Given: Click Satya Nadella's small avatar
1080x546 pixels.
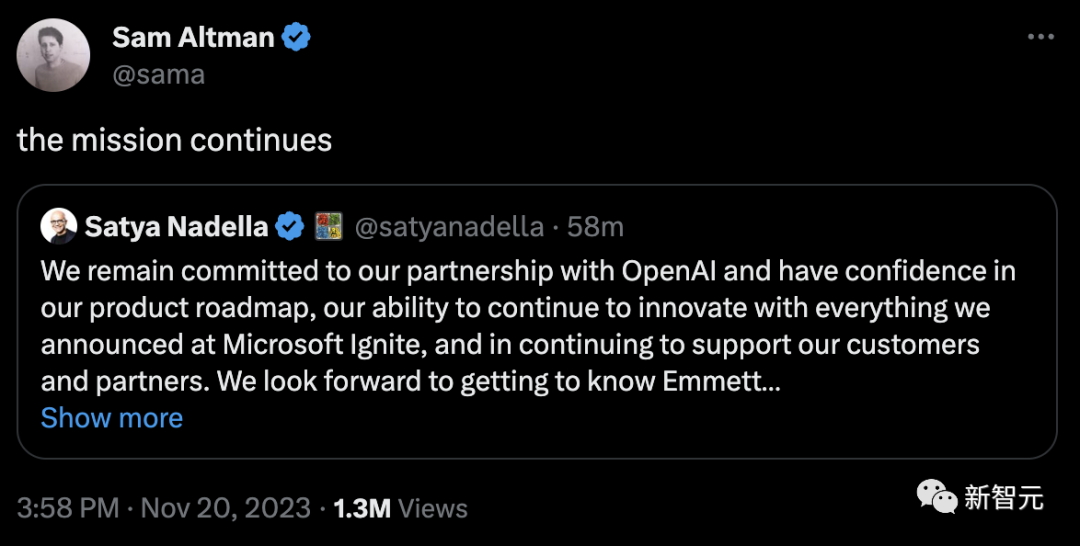Looking at the screenshot, I should [59, 227].
